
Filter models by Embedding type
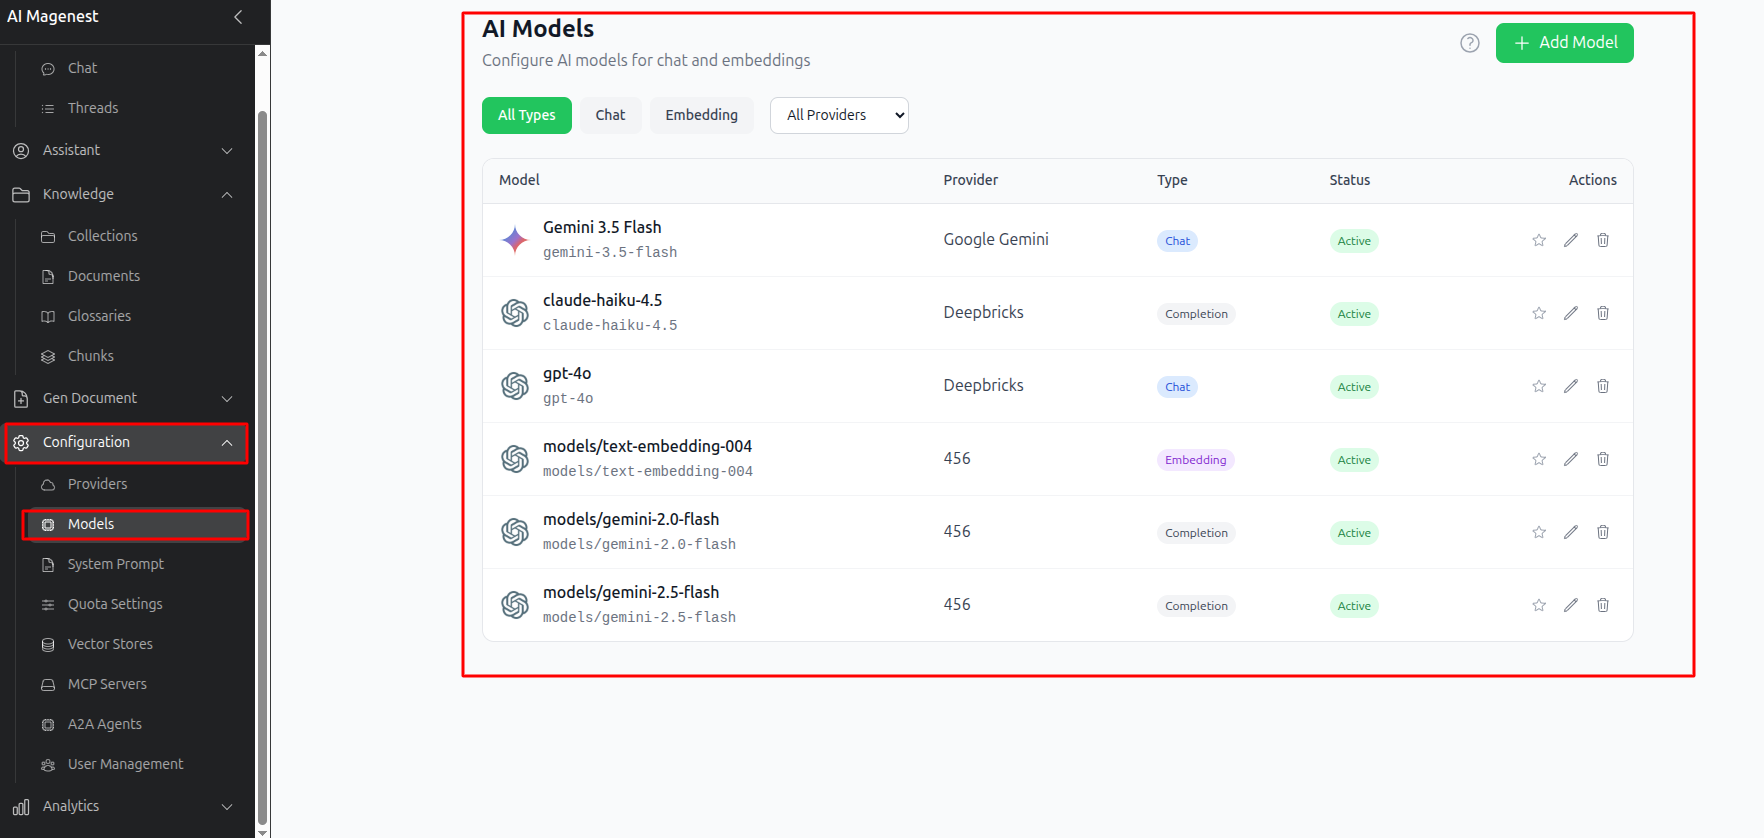click(x=702, y=115)
